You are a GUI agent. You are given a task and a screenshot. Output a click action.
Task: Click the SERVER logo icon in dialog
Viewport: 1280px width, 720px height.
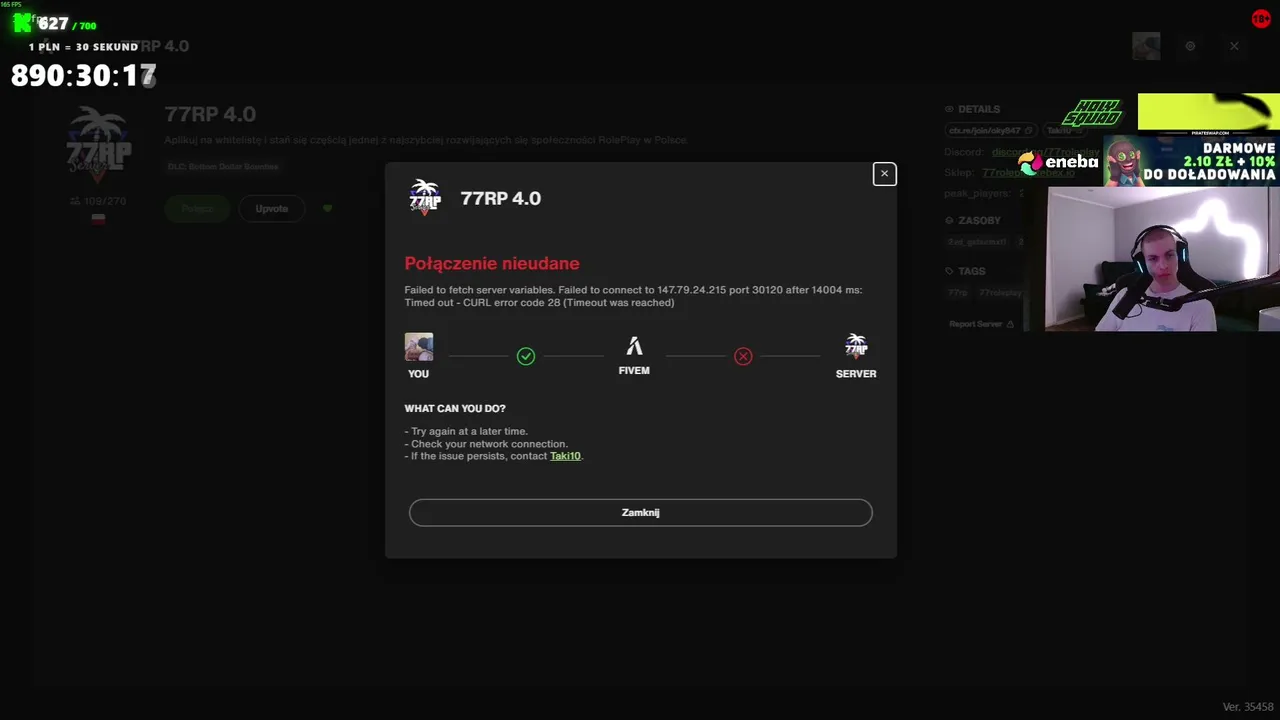pos(856,346)
